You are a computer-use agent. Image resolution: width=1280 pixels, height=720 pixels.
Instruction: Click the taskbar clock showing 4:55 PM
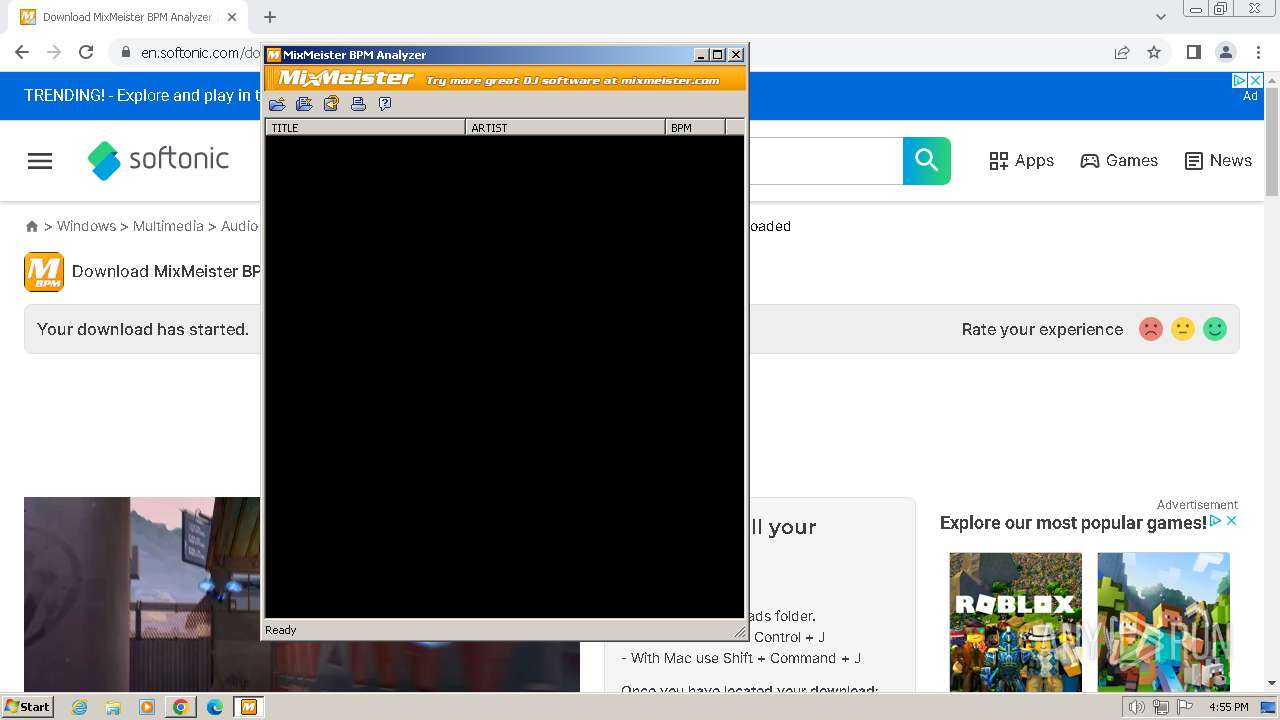pyautogui.click(x=1228, y=707)
